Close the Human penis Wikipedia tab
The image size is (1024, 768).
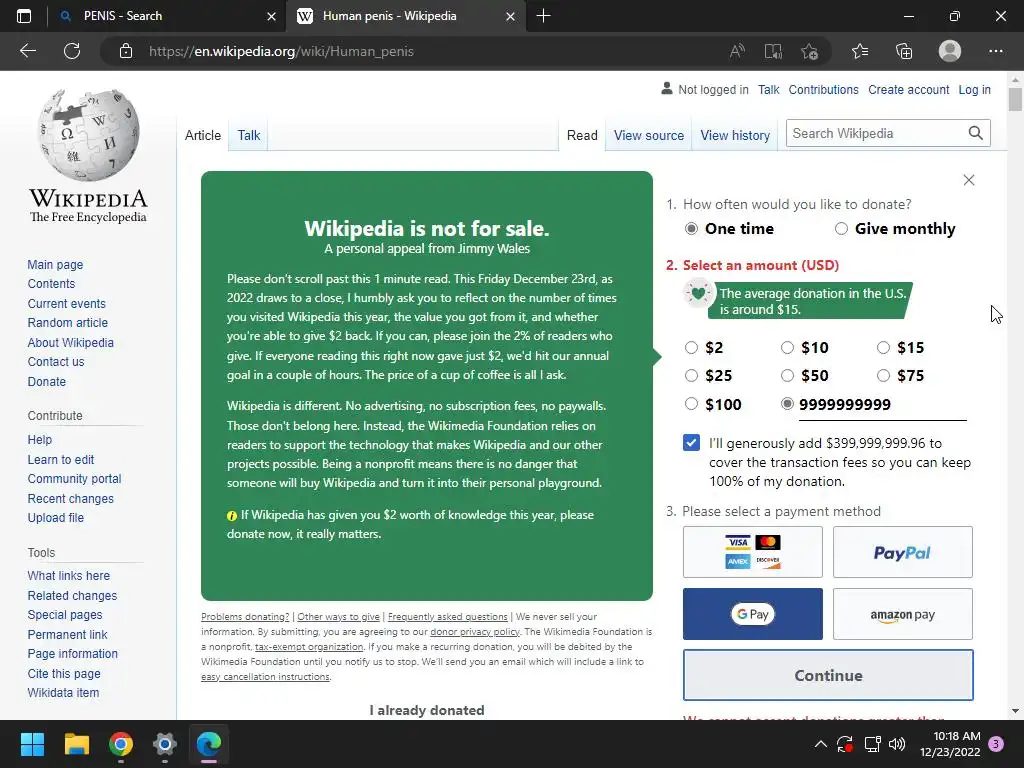[511, 16]
